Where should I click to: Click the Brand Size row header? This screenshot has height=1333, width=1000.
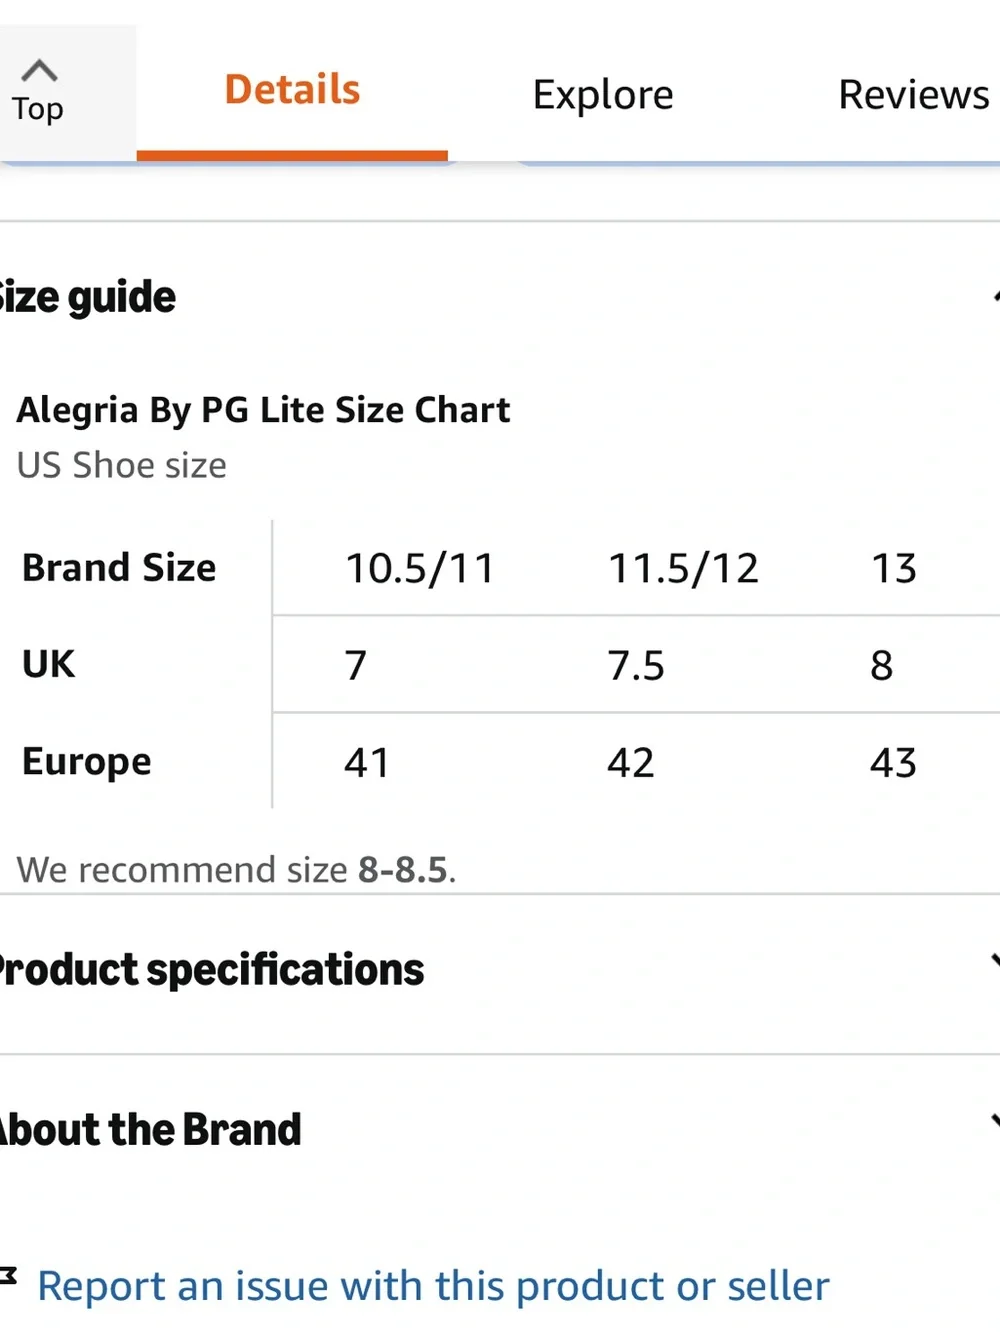[119, 568]
